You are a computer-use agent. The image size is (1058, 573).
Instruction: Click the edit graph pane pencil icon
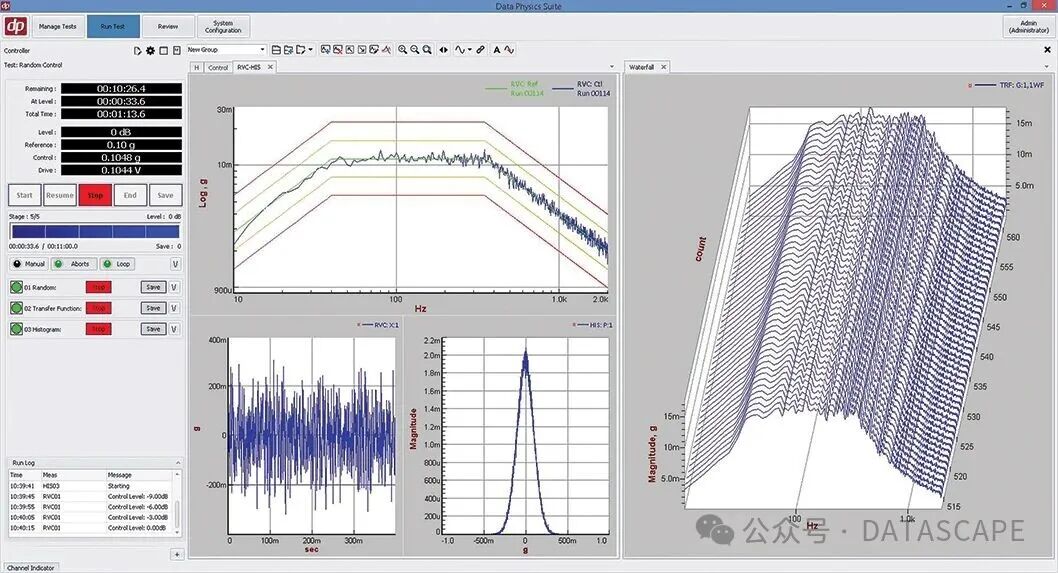tap(374, 50)
